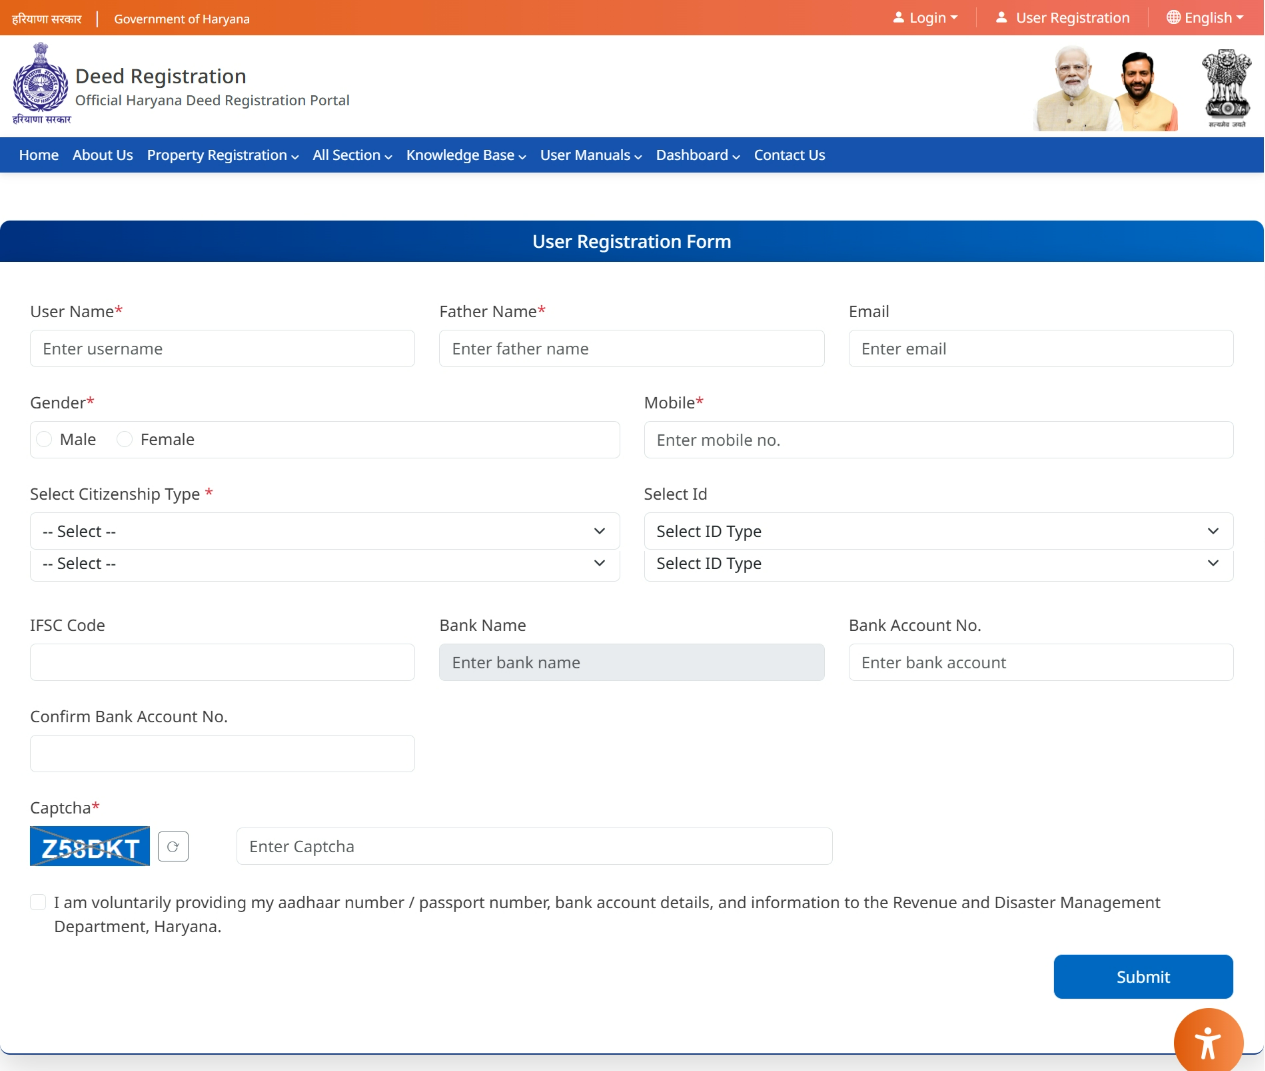This screenshot has height=1071, width=1265.
Task: Open the Knowledge Base menu
Action: tap(465, 155)
